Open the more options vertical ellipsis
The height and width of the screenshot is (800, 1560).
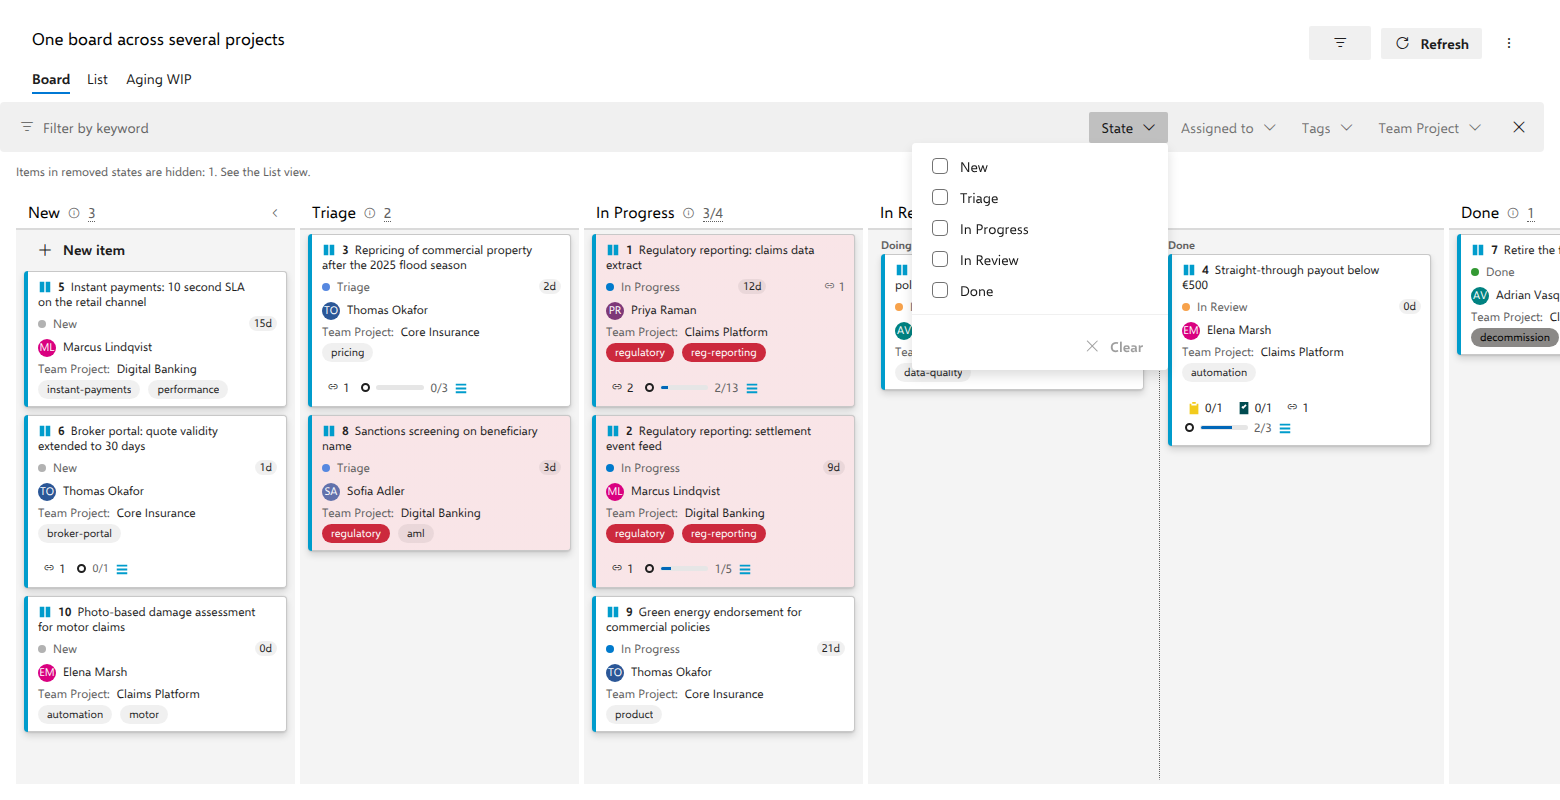[1509, 43]
